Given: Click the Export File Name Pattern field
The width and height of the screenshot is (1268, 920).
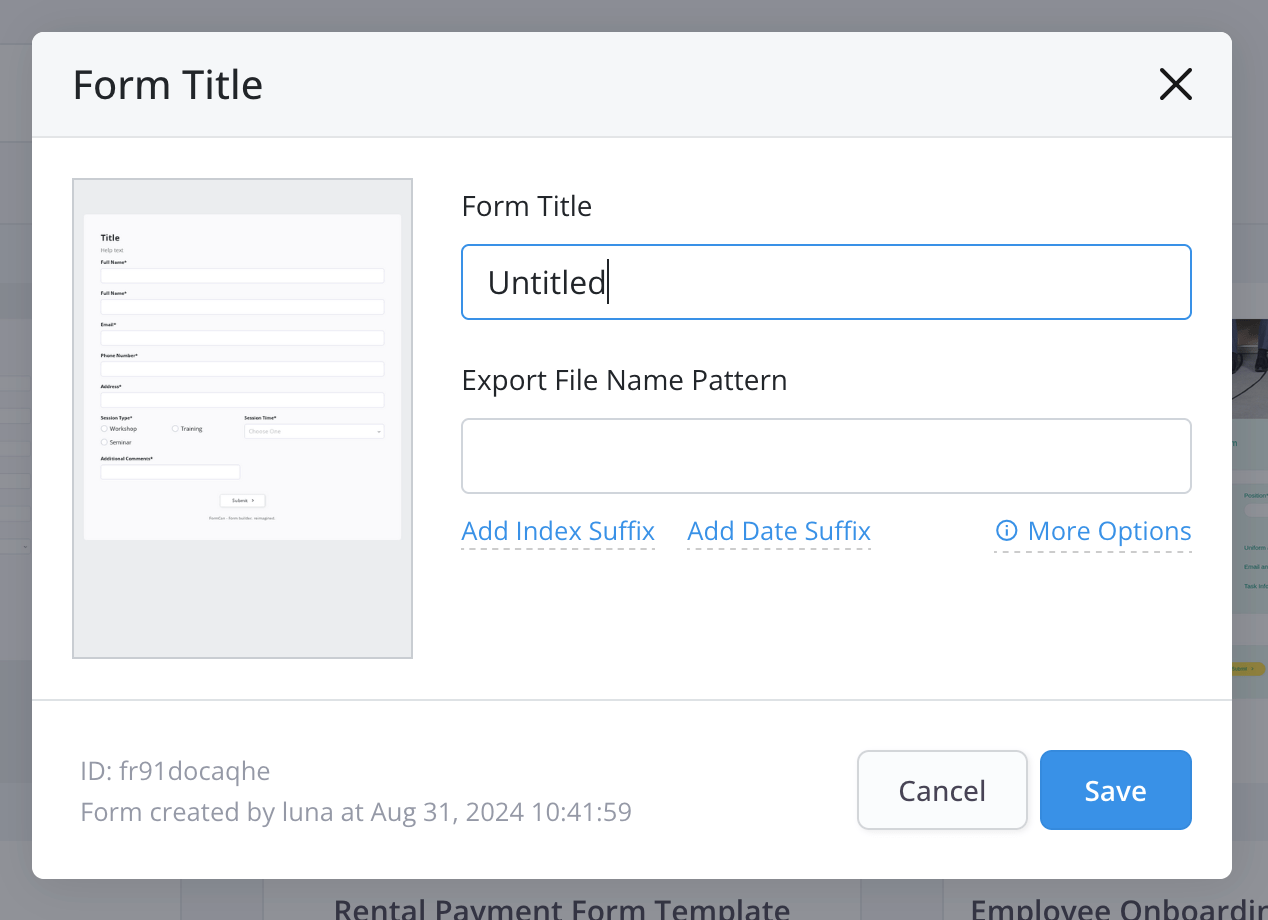Looking at the screenshot, I should point(826,456).
